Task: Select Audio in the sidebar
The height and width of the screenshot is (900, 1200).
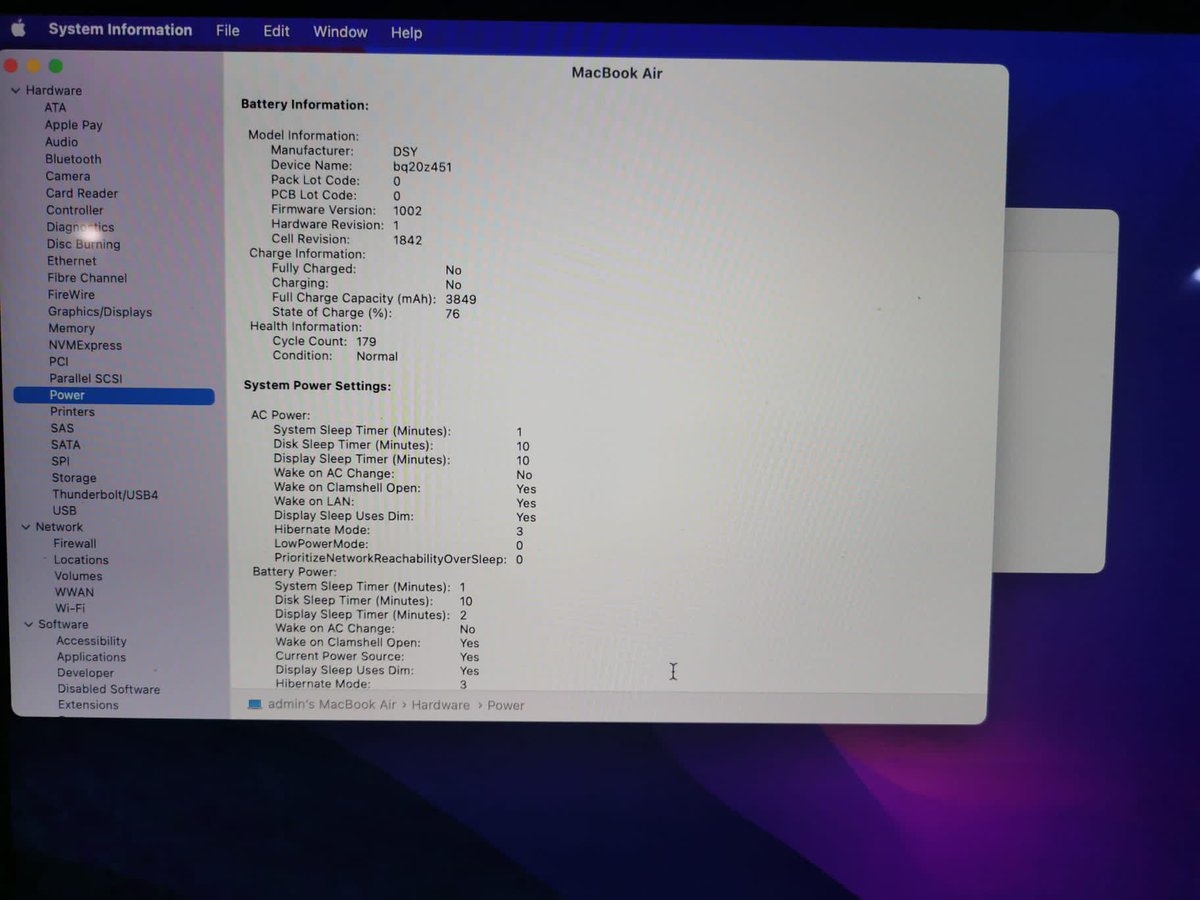Action: pos(61,142)
